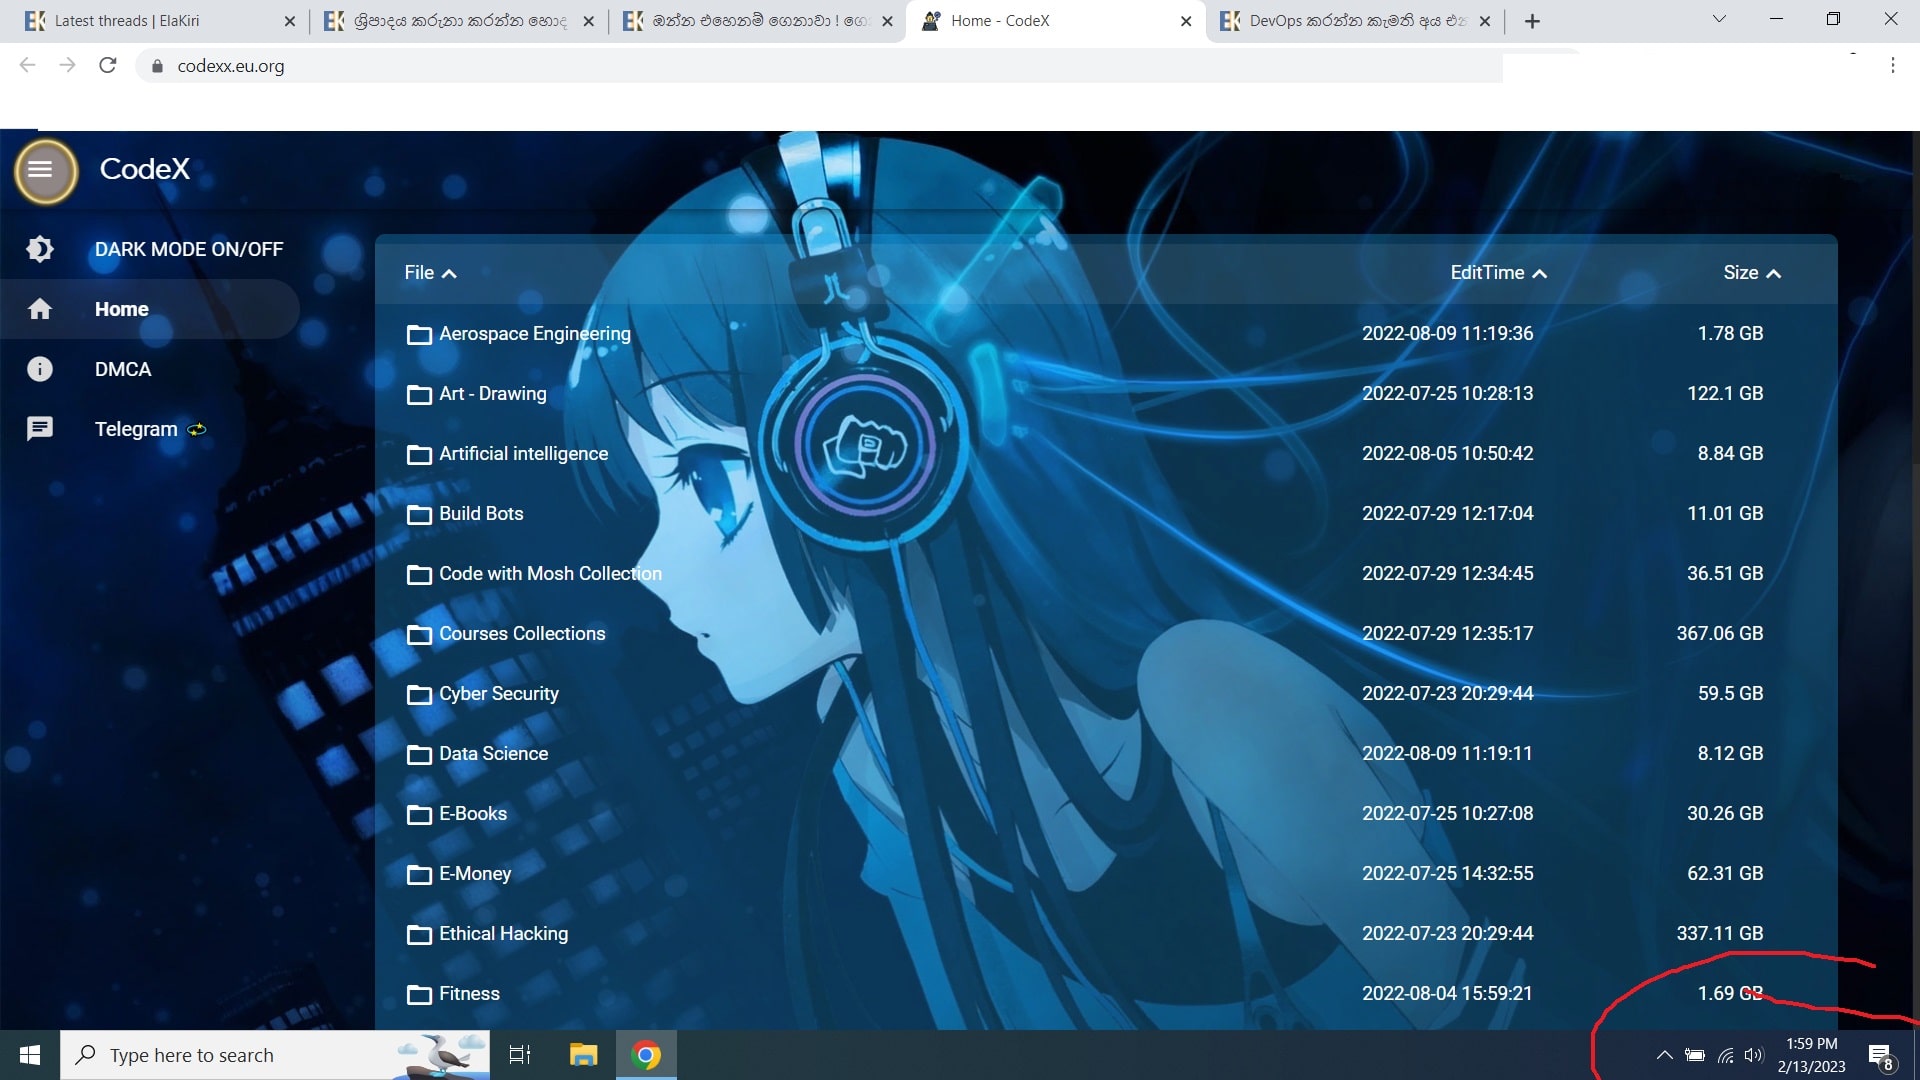Image resolution: width=1920 pixels, height=1080 pixels.
Task: Click the Data Science folder icon
Action: (419, 755)
